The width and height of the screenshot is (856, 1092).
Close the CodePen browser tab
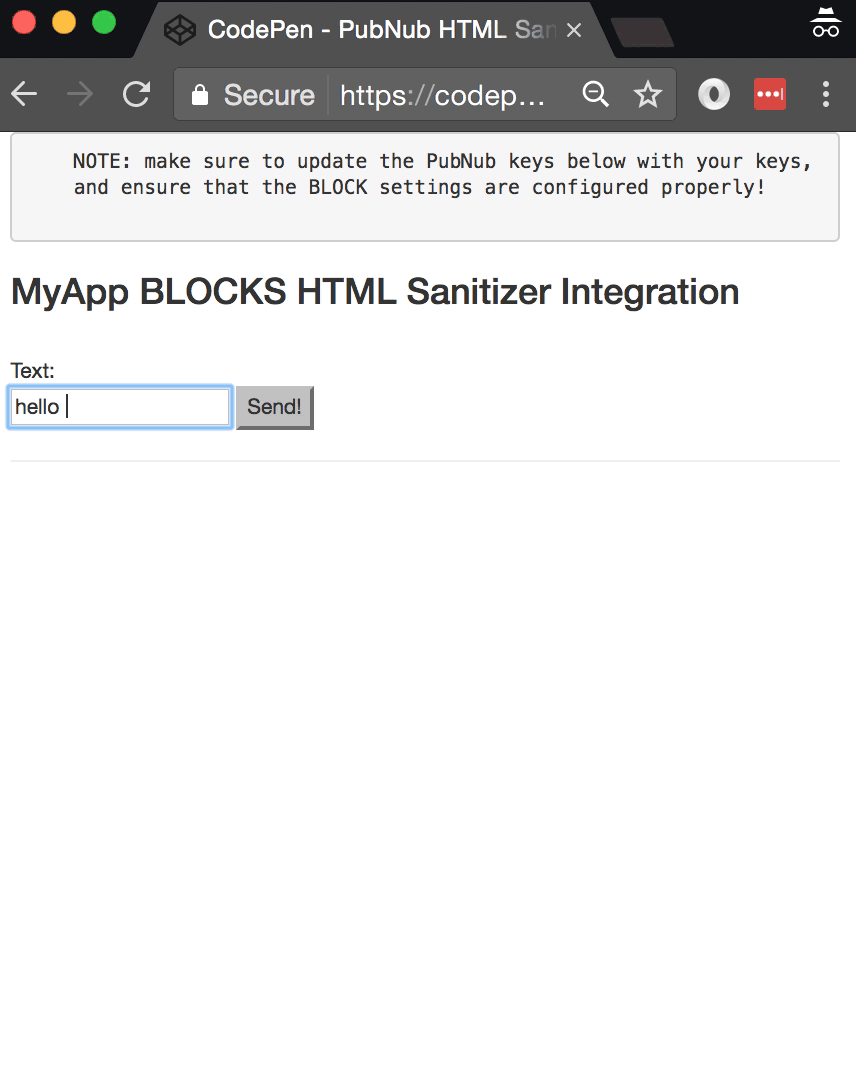pyautogui.click(x=574, y=31)
